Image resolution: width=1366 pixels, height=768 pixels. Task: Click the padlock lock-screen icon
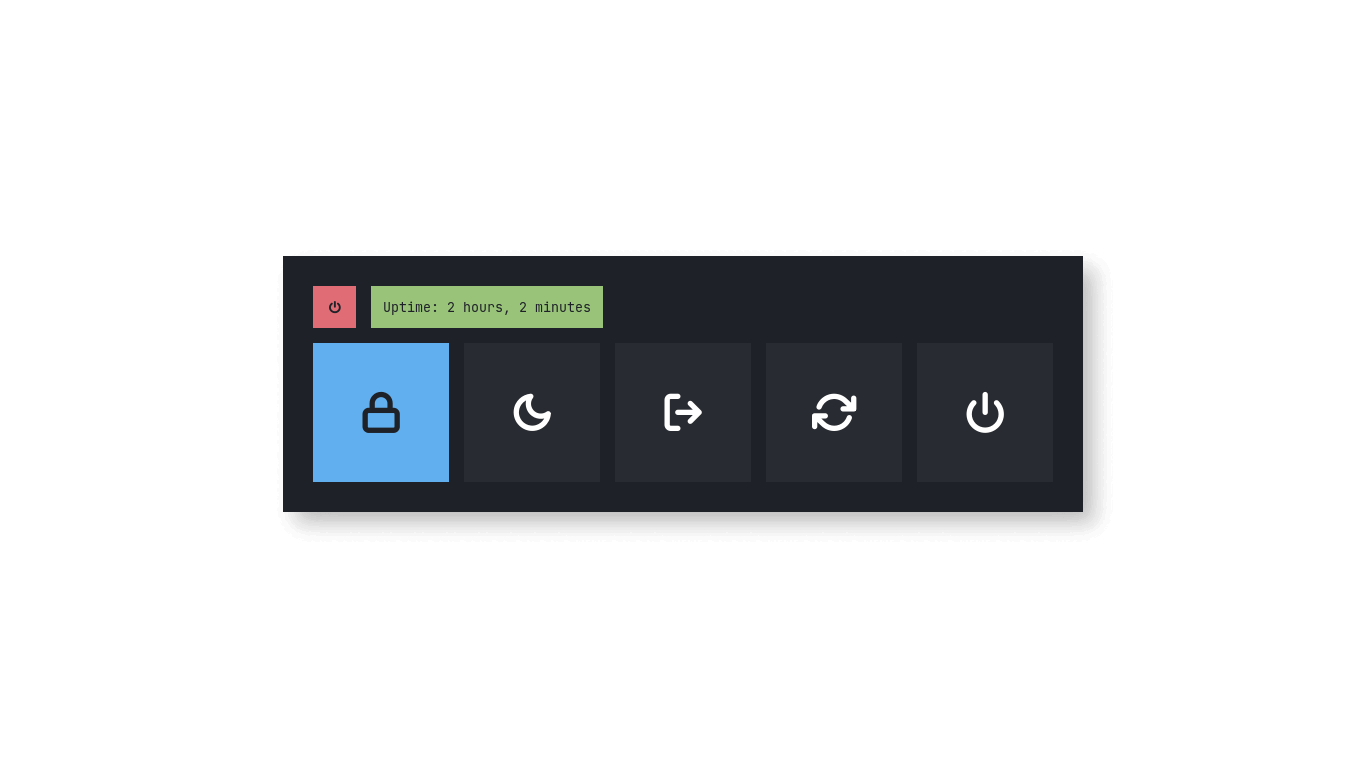pyautogui.click(x=381, y=412)
